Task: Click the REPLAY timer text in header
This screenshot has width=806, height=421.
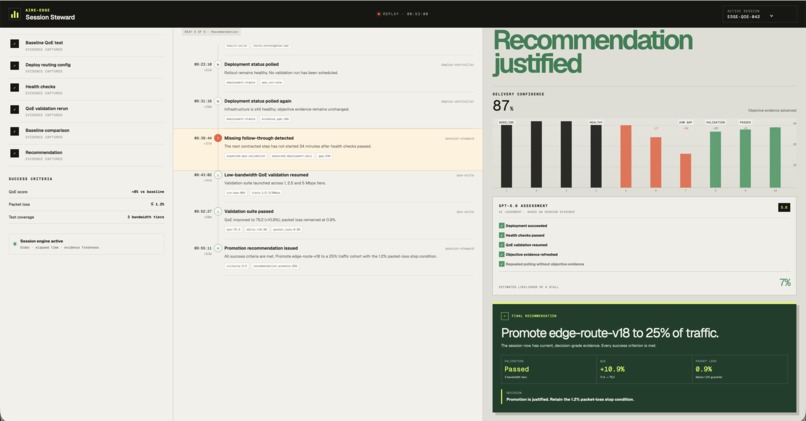Action: 406,14
